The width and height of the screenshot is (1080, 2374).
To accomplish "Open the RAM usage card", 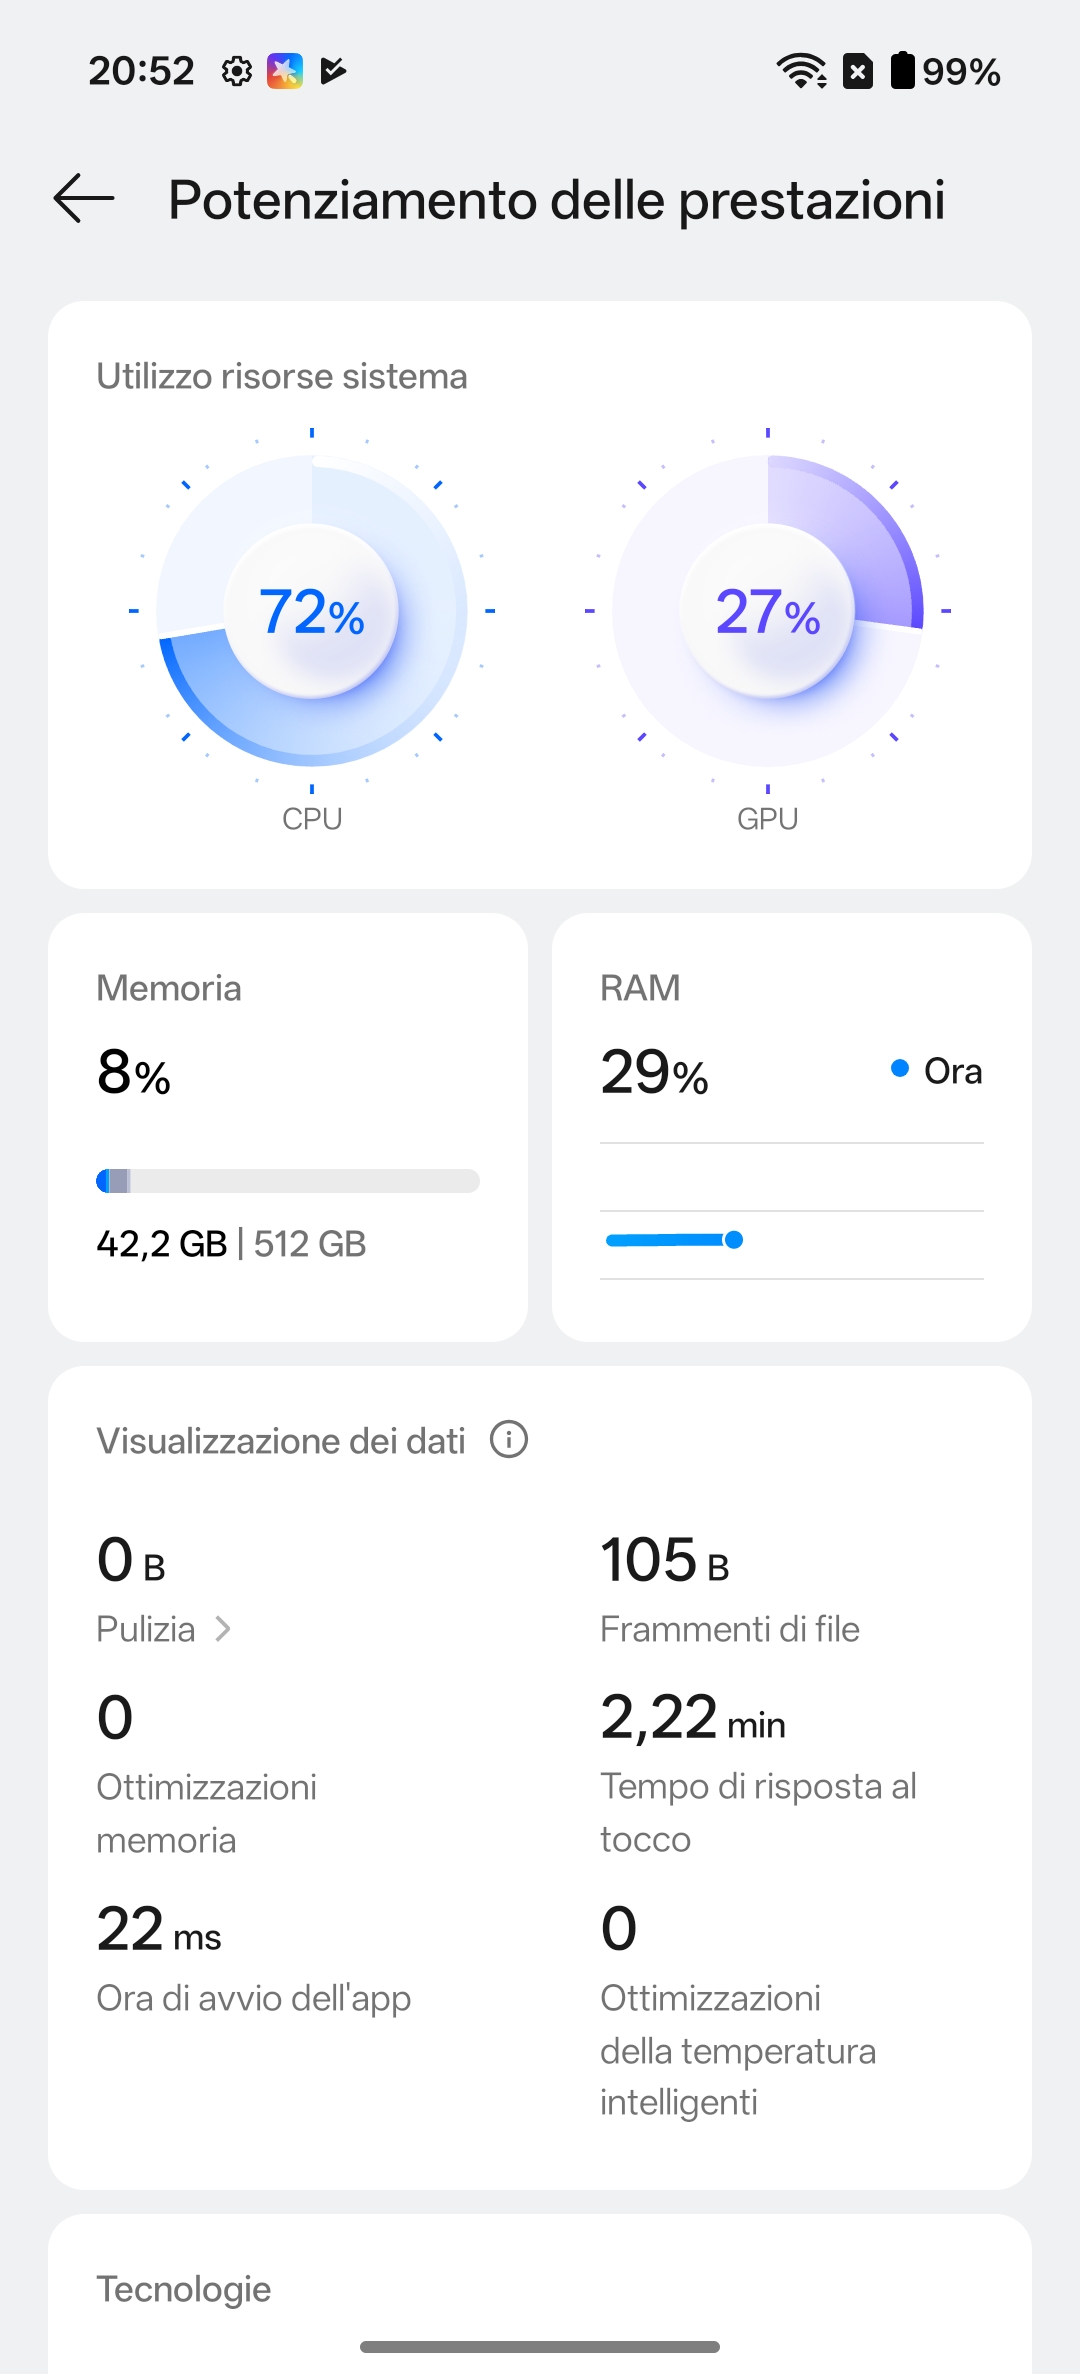I will point(791,1126).
